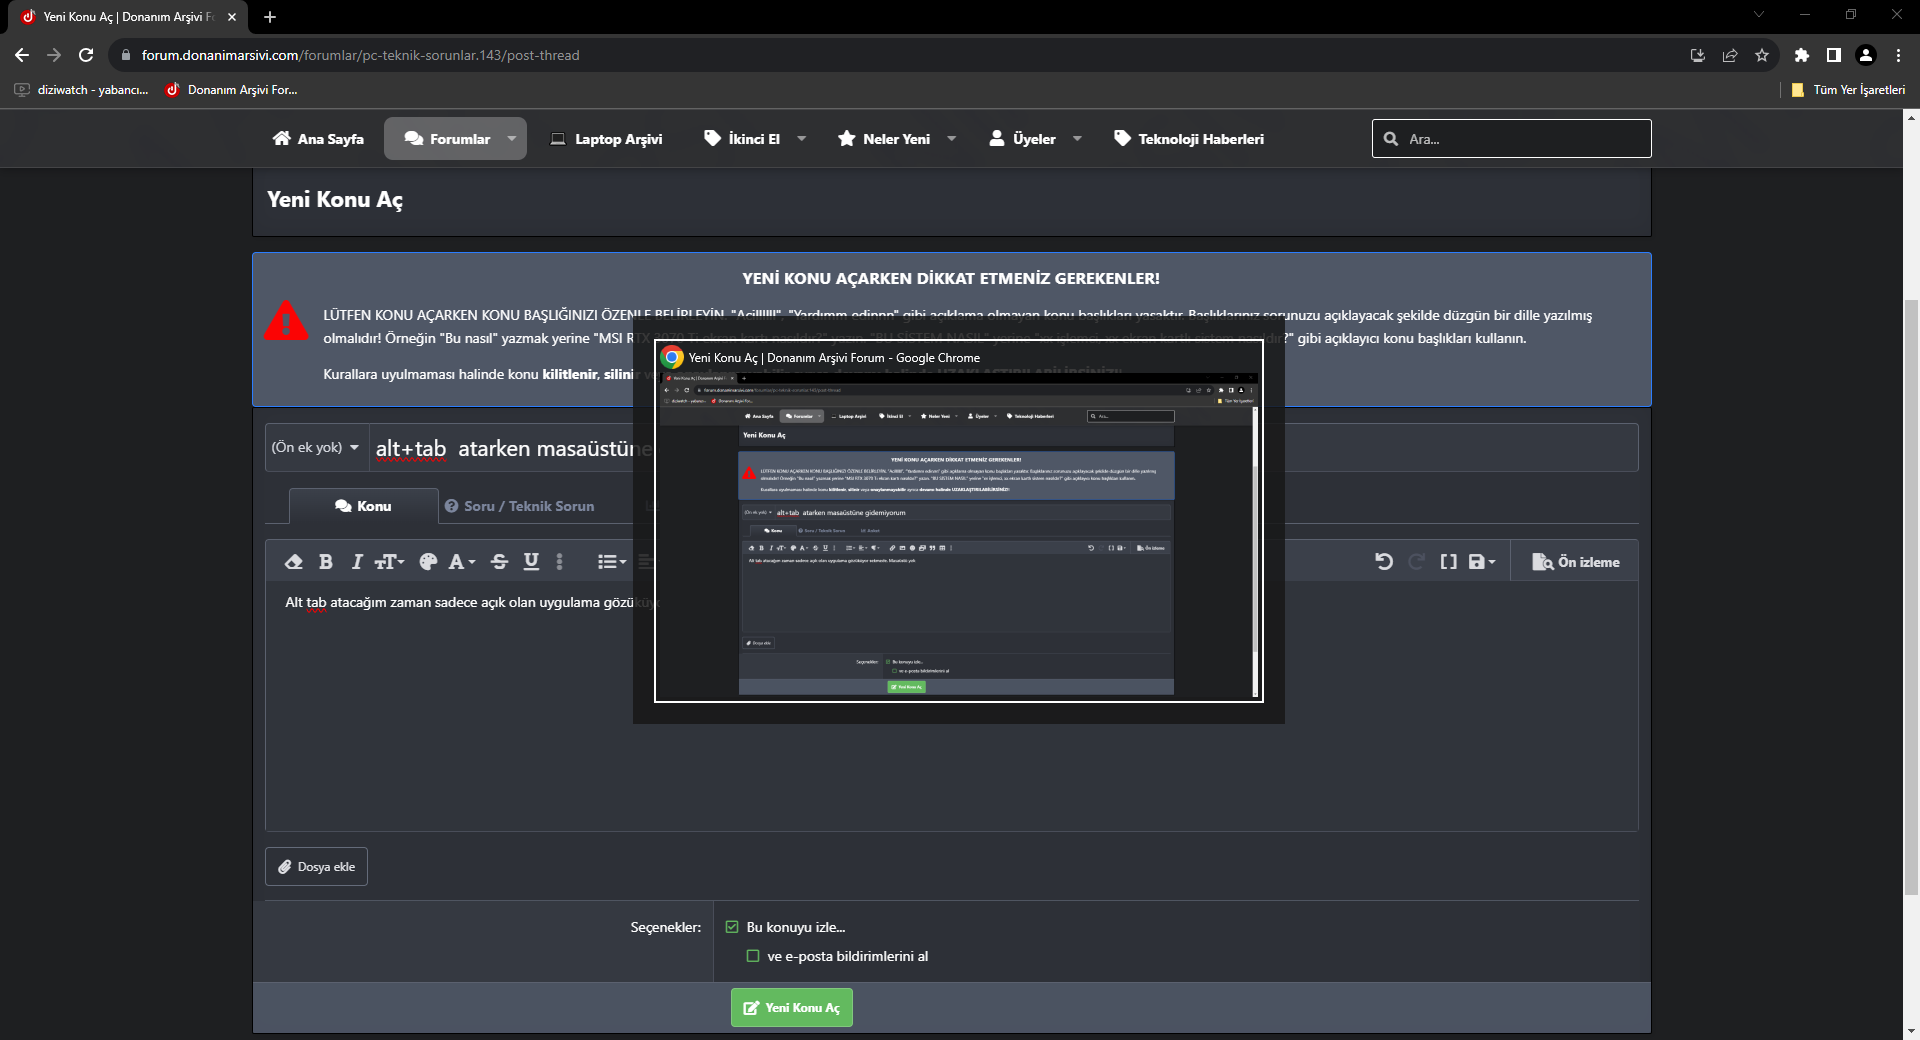
Task: Open the save draft dropdown
Action: tap(1481, 562)
